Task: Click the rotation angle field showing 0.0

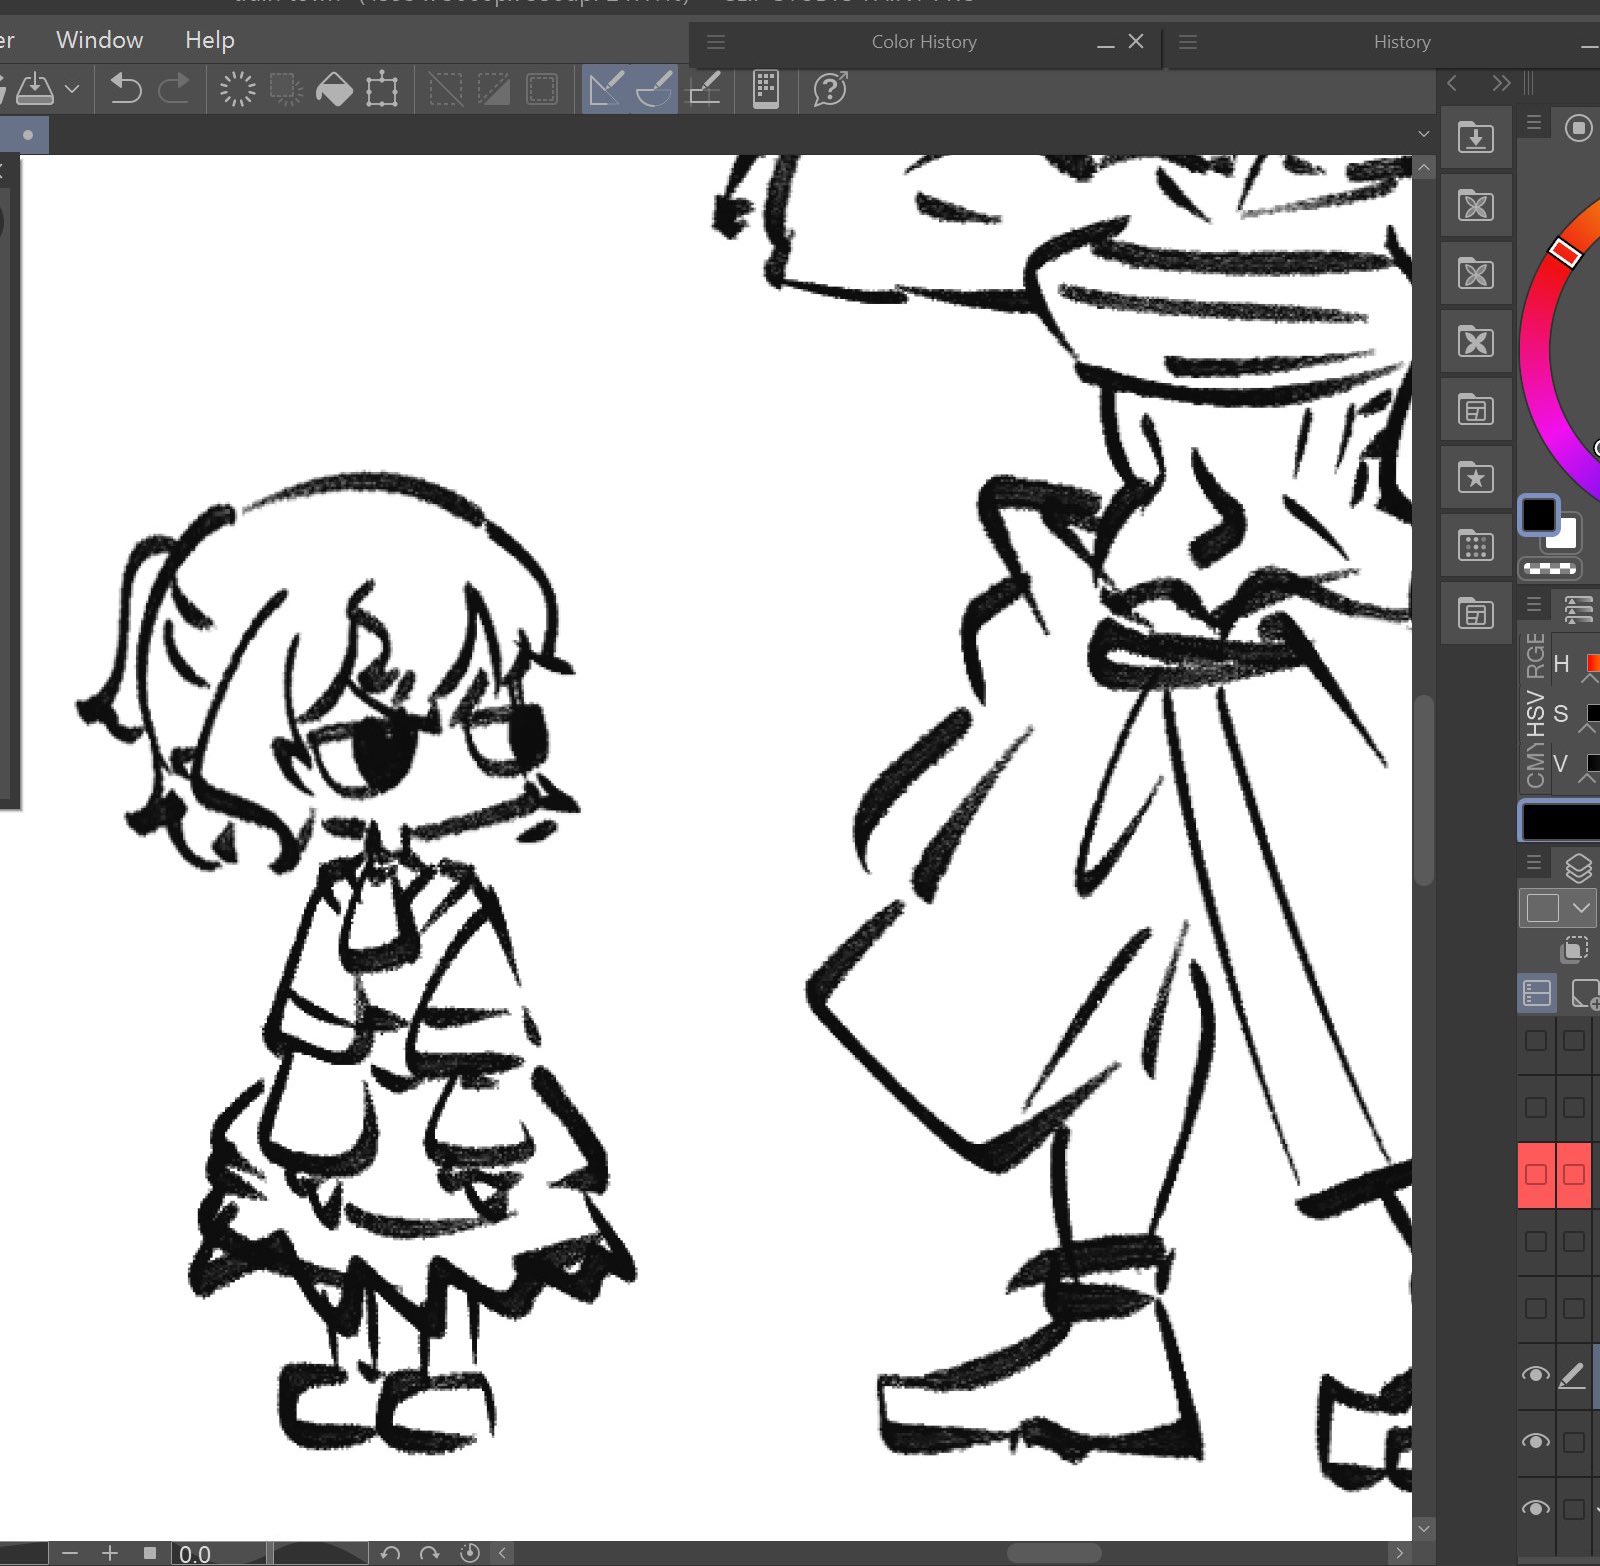Action: pyautogui.click(x=218, y=1554)
